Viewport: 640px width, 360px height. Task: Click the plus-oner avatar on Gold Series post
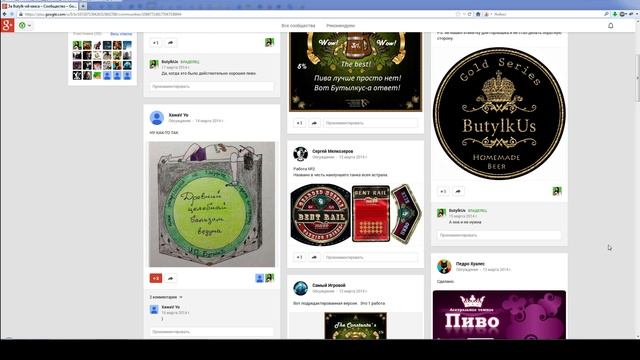click(557, 191)
